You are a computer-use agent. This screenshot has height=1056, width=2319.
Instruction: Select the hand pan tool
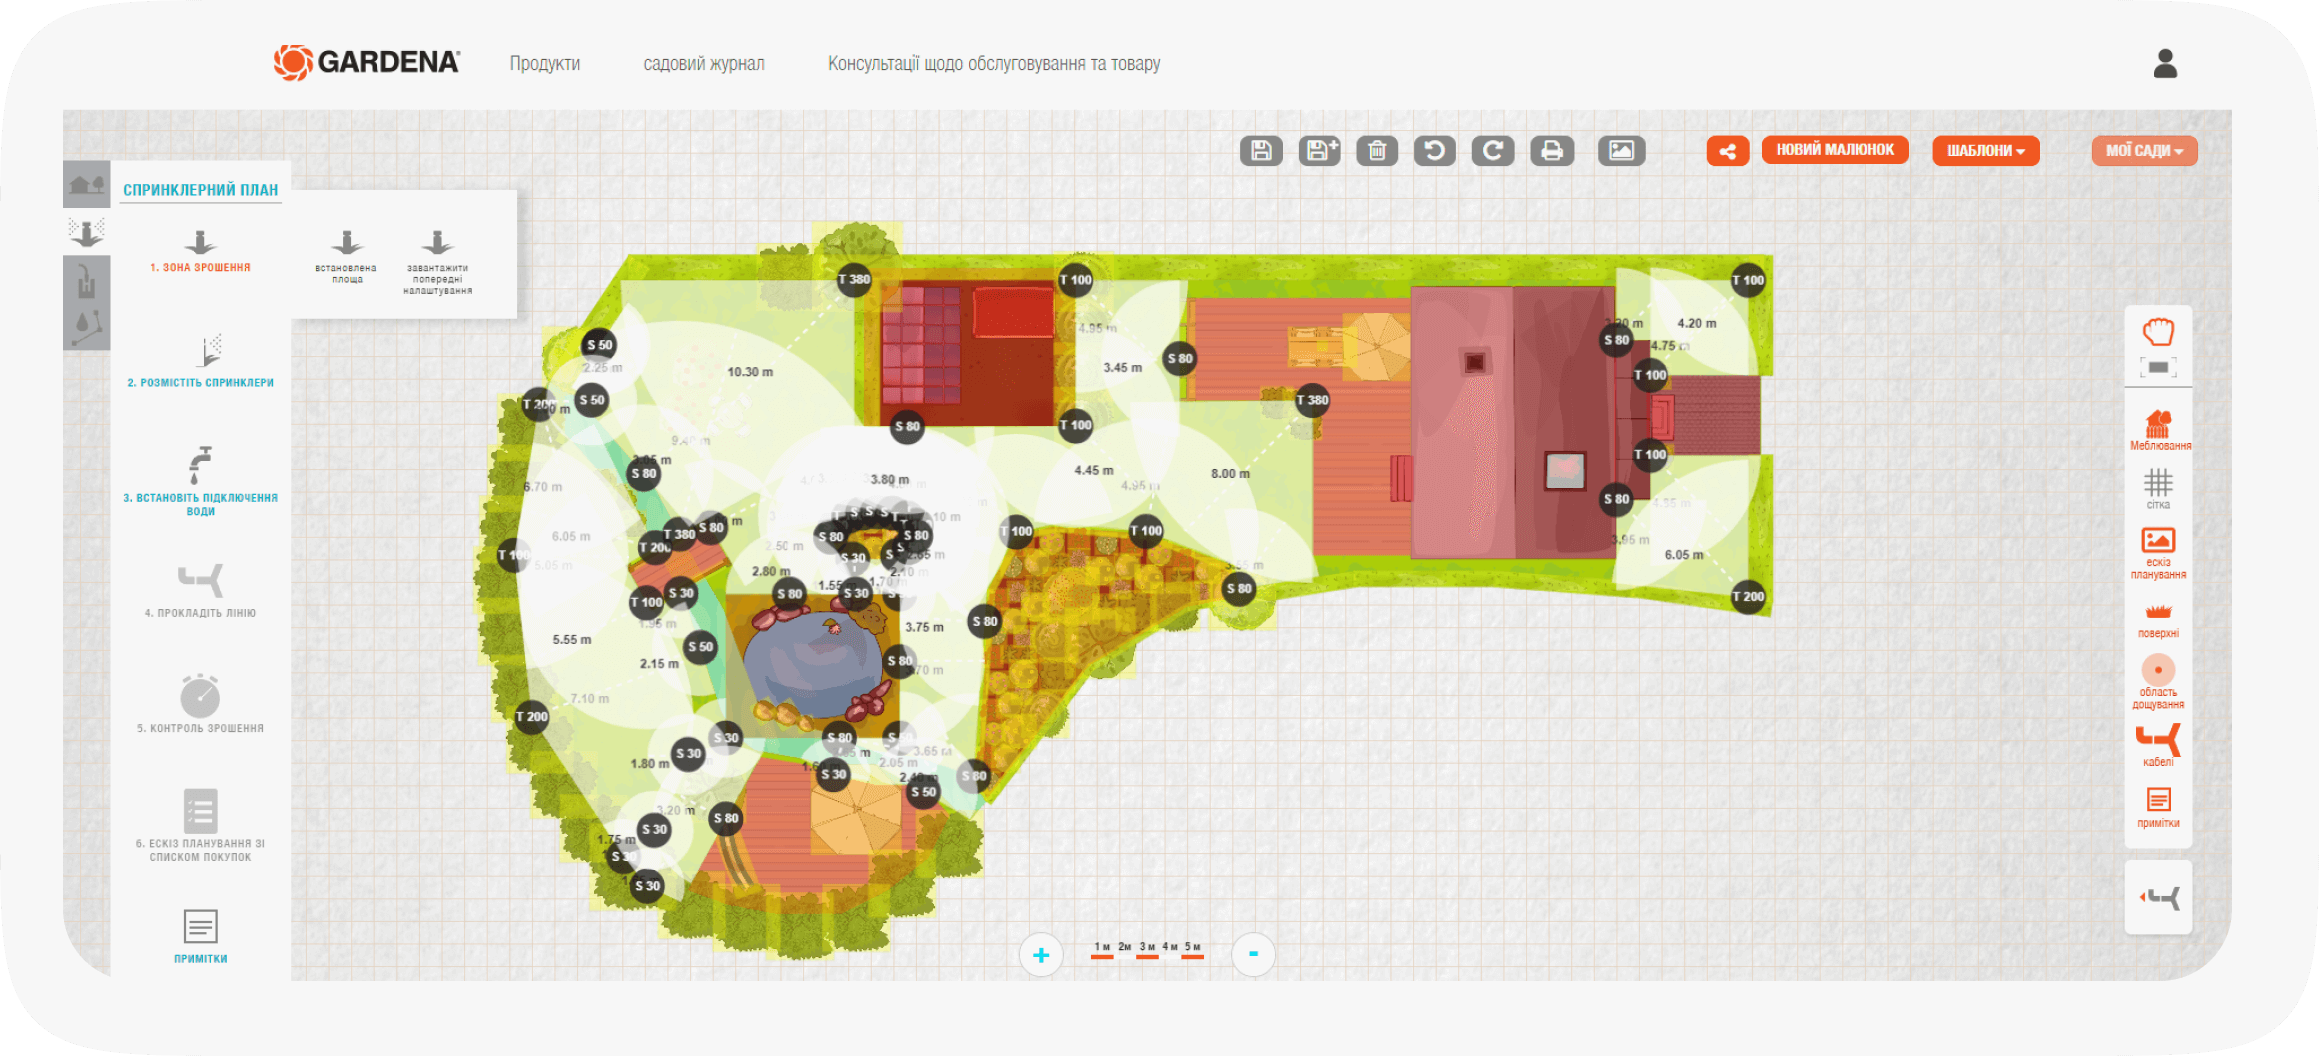2158,332
